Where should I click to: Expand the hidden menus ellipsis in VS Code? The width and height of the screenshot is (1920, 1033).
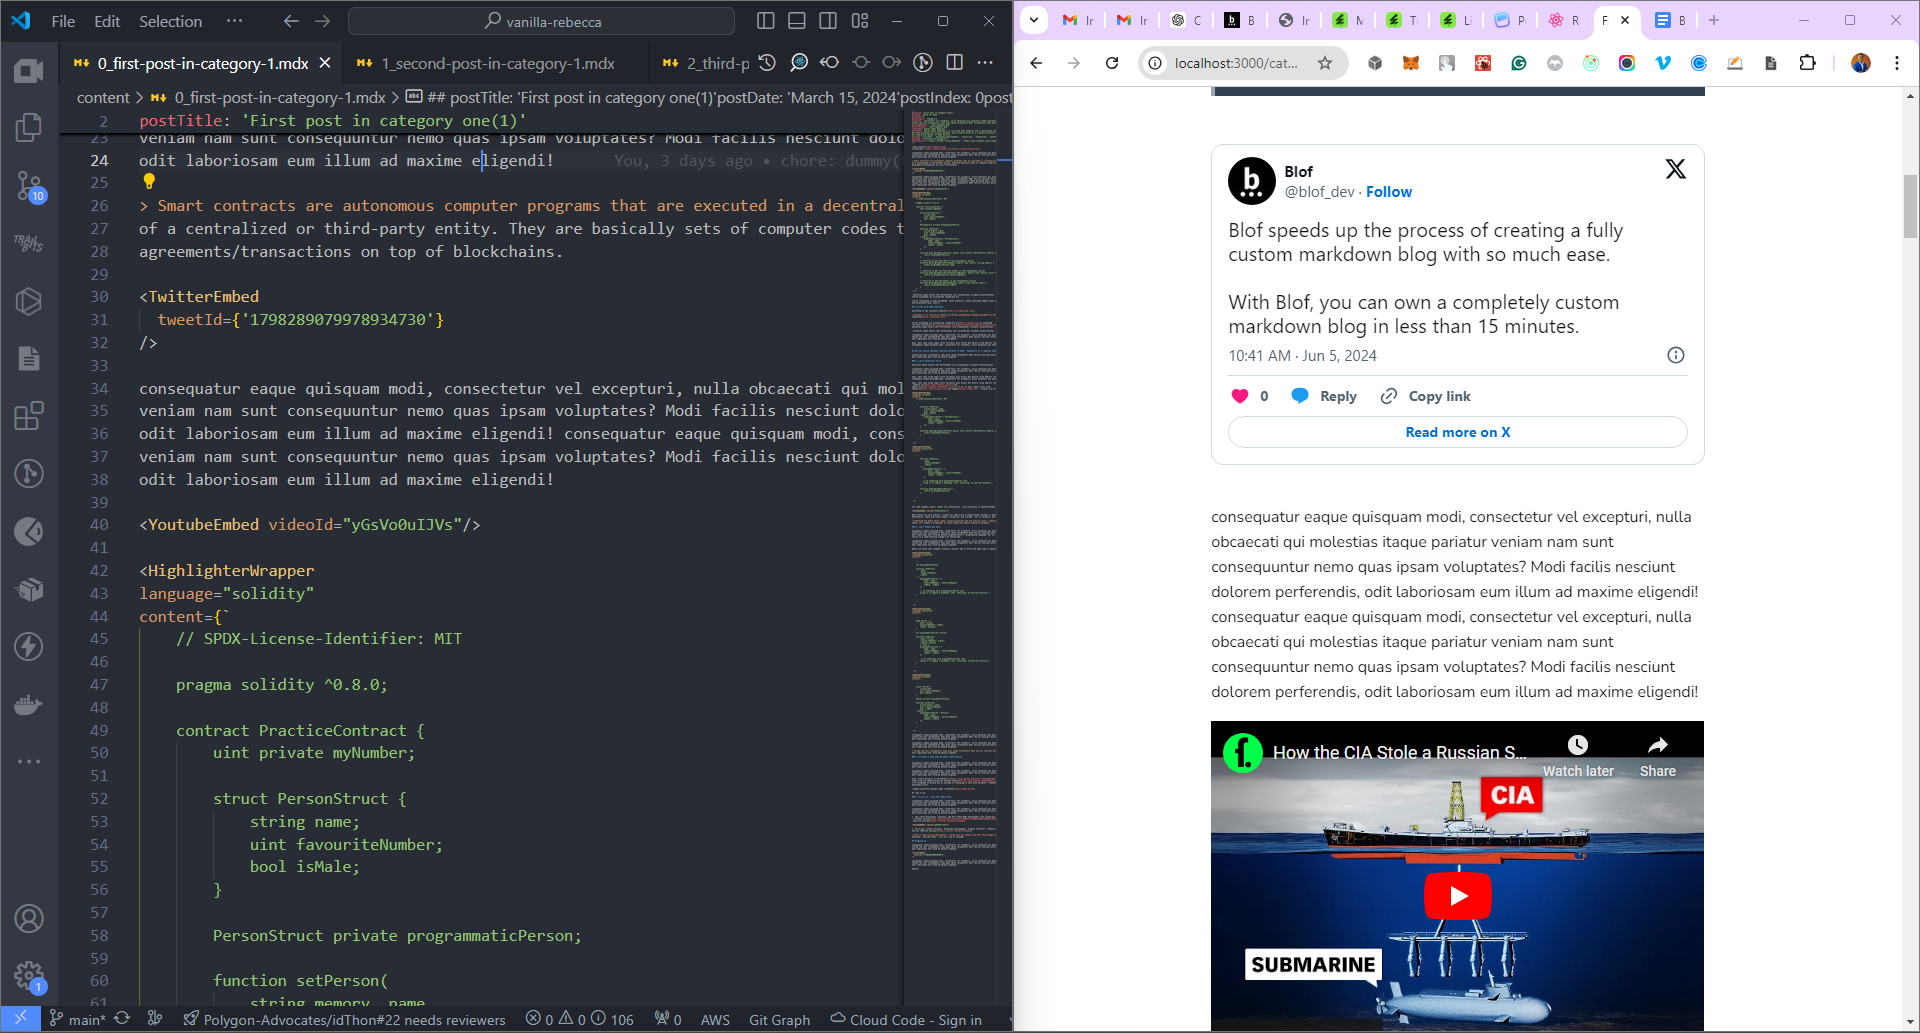click(234, 21)
